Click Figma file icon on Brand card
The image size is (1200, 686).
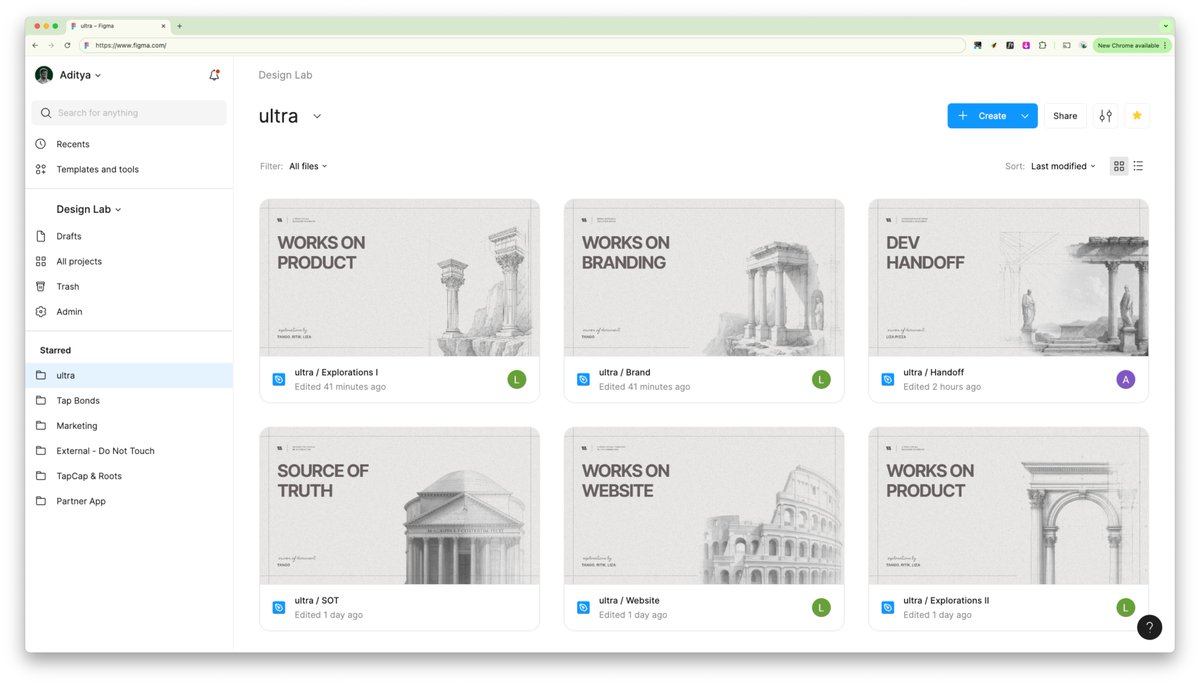click(583, 379)
